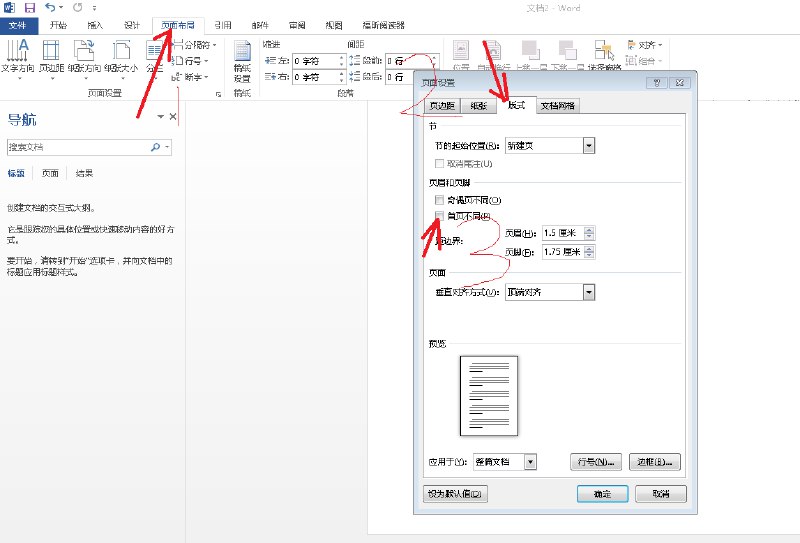Select Headings (标题) tab in navigation pane
This screenshot has height=543, width=800.
tap(16, 174)
